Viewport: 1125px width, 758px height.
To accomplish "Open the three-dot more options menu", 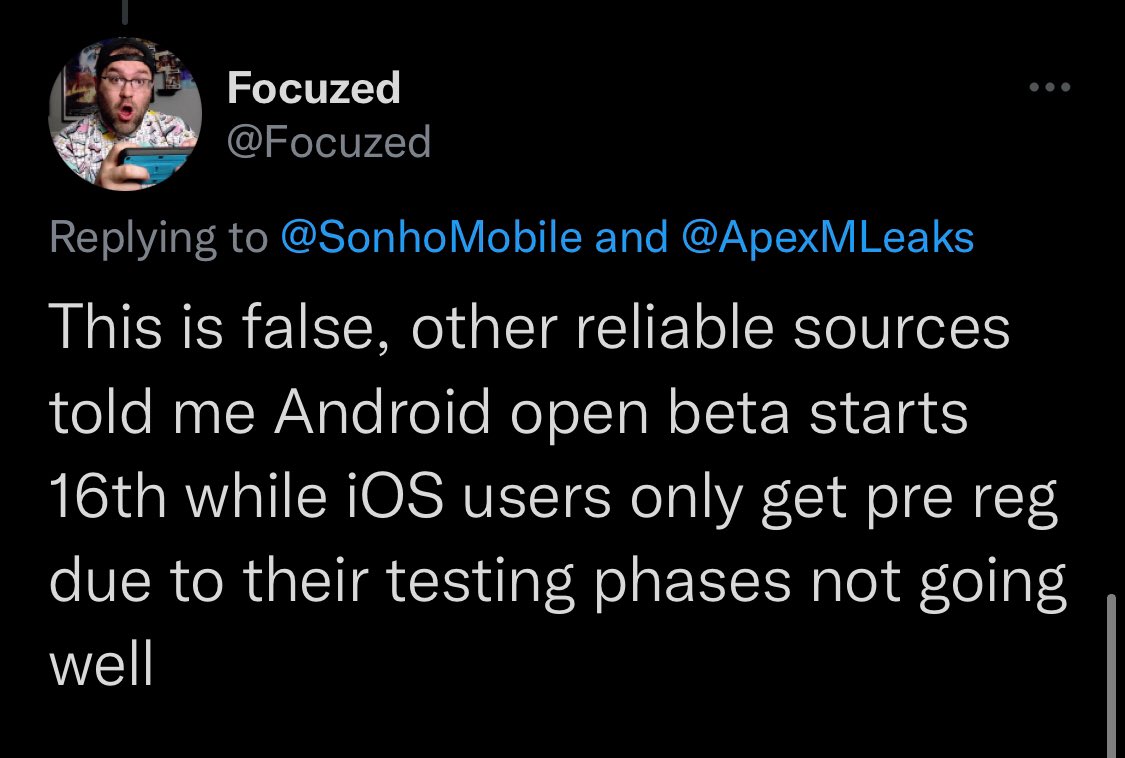I will coord(1050,87).
